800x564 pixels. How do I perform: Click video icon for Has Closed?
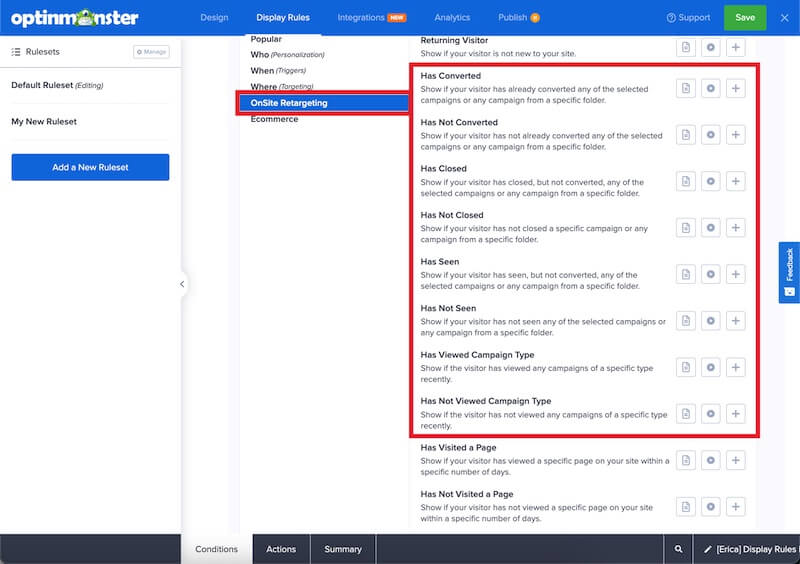[710, 181]
